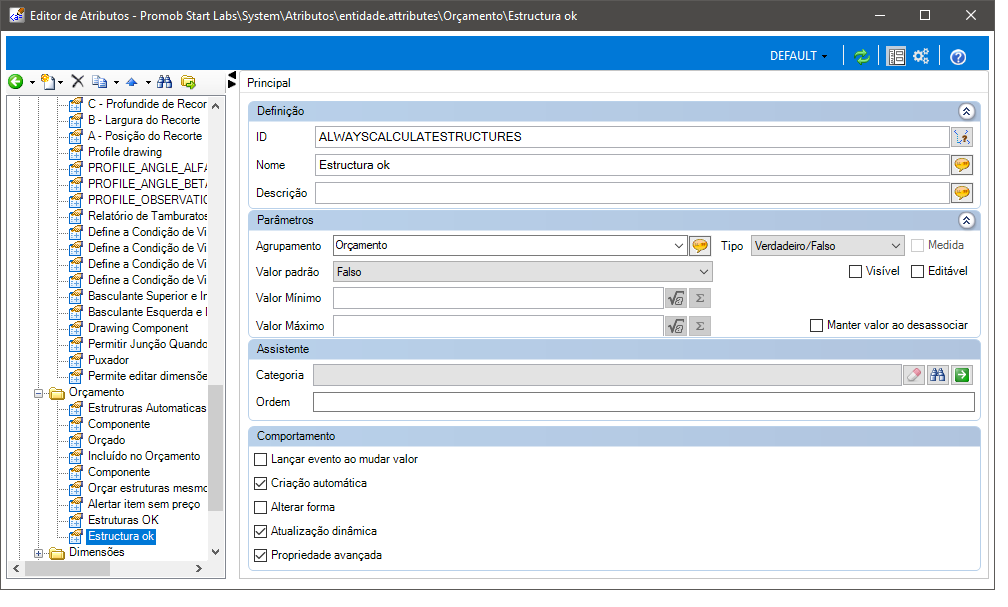Click the green refresh arrows icon
1008x607 pixels.
tap(862, 57)
